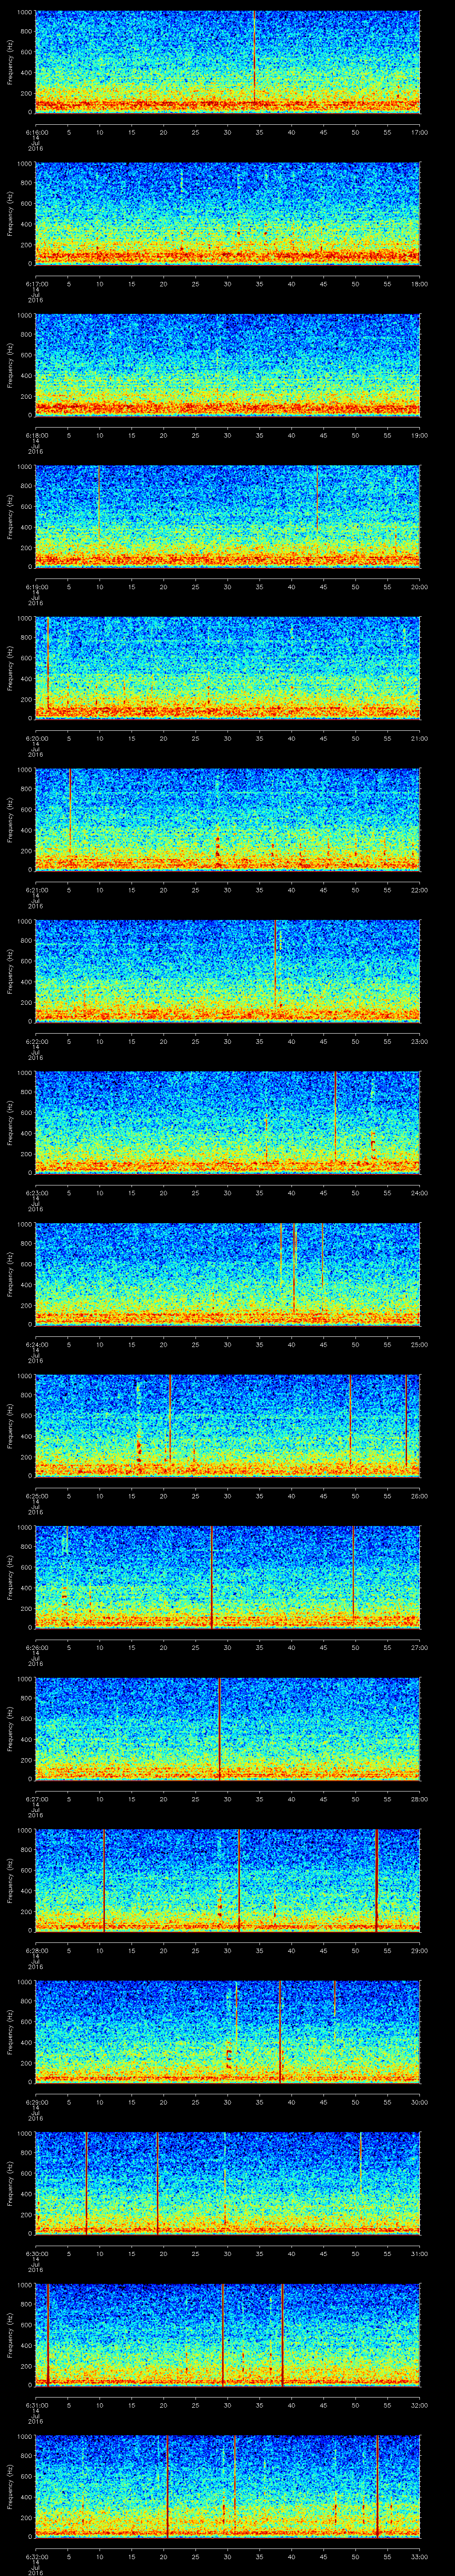This screenshot has height=2576, width=455.
Task: Click the 6:26:00 start time label
Action: [36, 1648]
